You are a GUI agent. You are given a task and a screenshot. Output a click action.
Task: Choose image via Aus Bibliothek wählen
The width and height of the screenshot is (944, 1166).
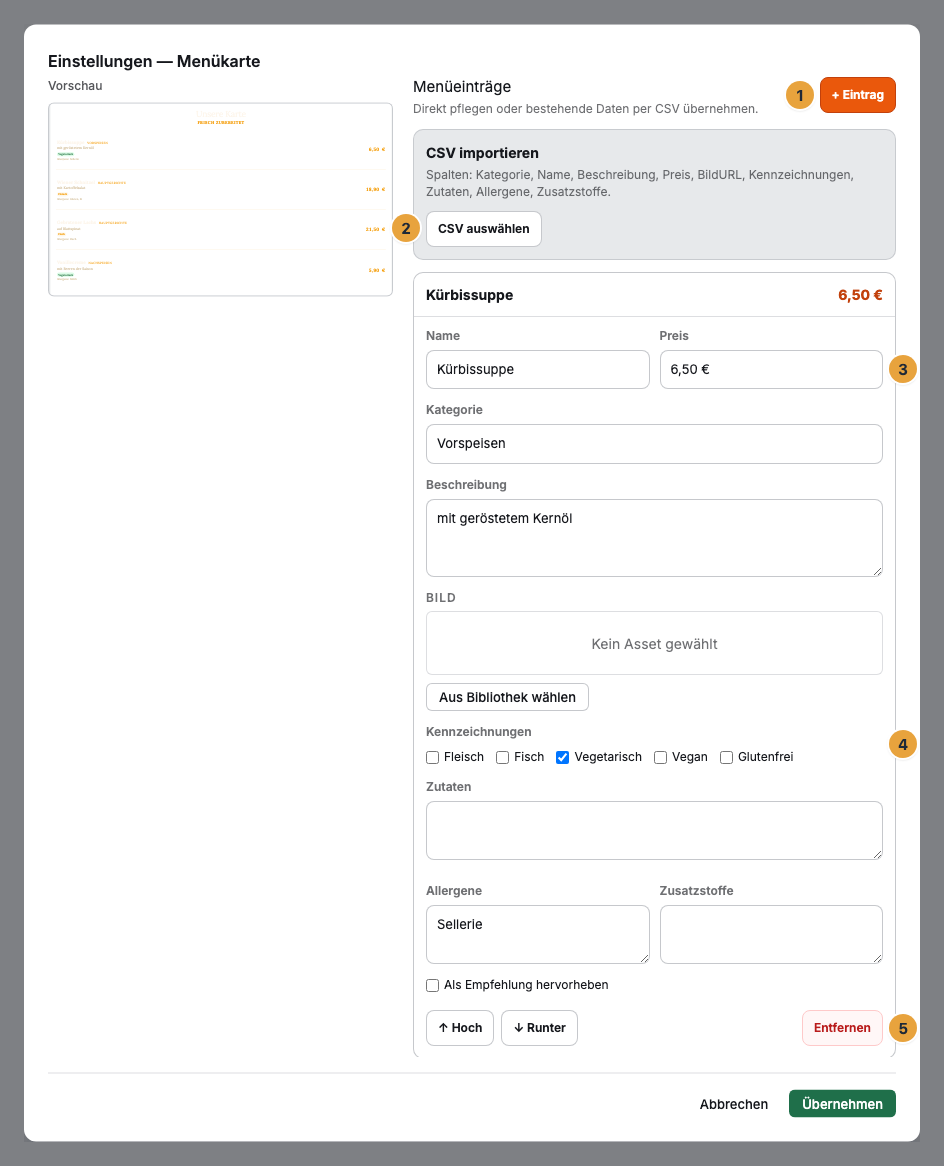[x=507, y=697]
